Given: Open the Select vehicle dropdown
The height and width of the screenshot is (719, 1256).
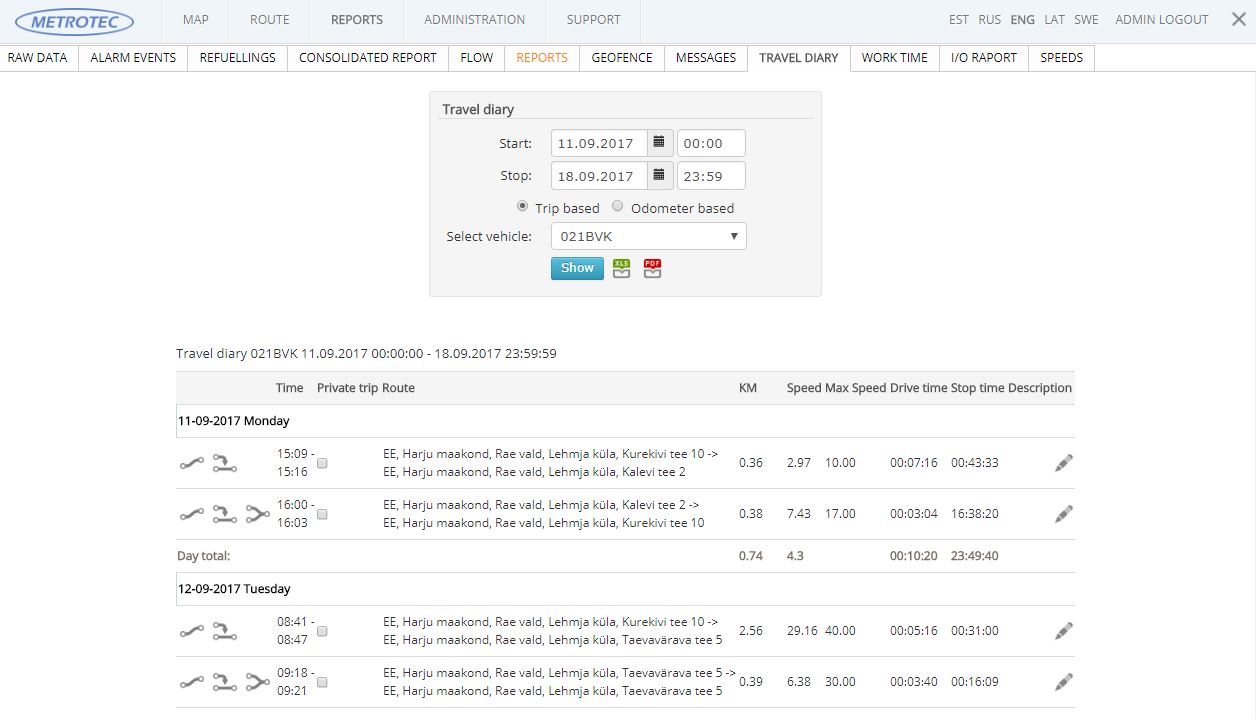Looking at the screenshot, I should (x=648, y=236).
